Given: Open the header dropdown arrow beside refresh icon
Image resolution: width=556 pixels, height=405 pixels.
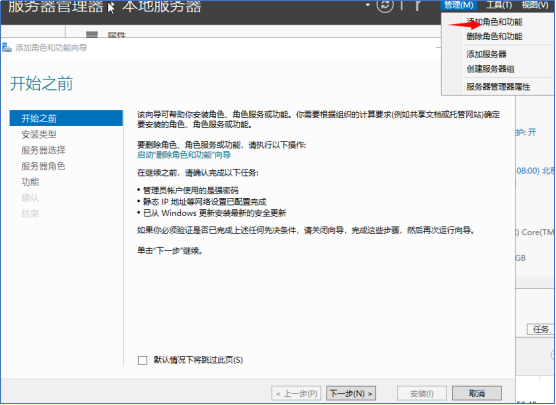Looking at the screenshot, I should (368, 5).
